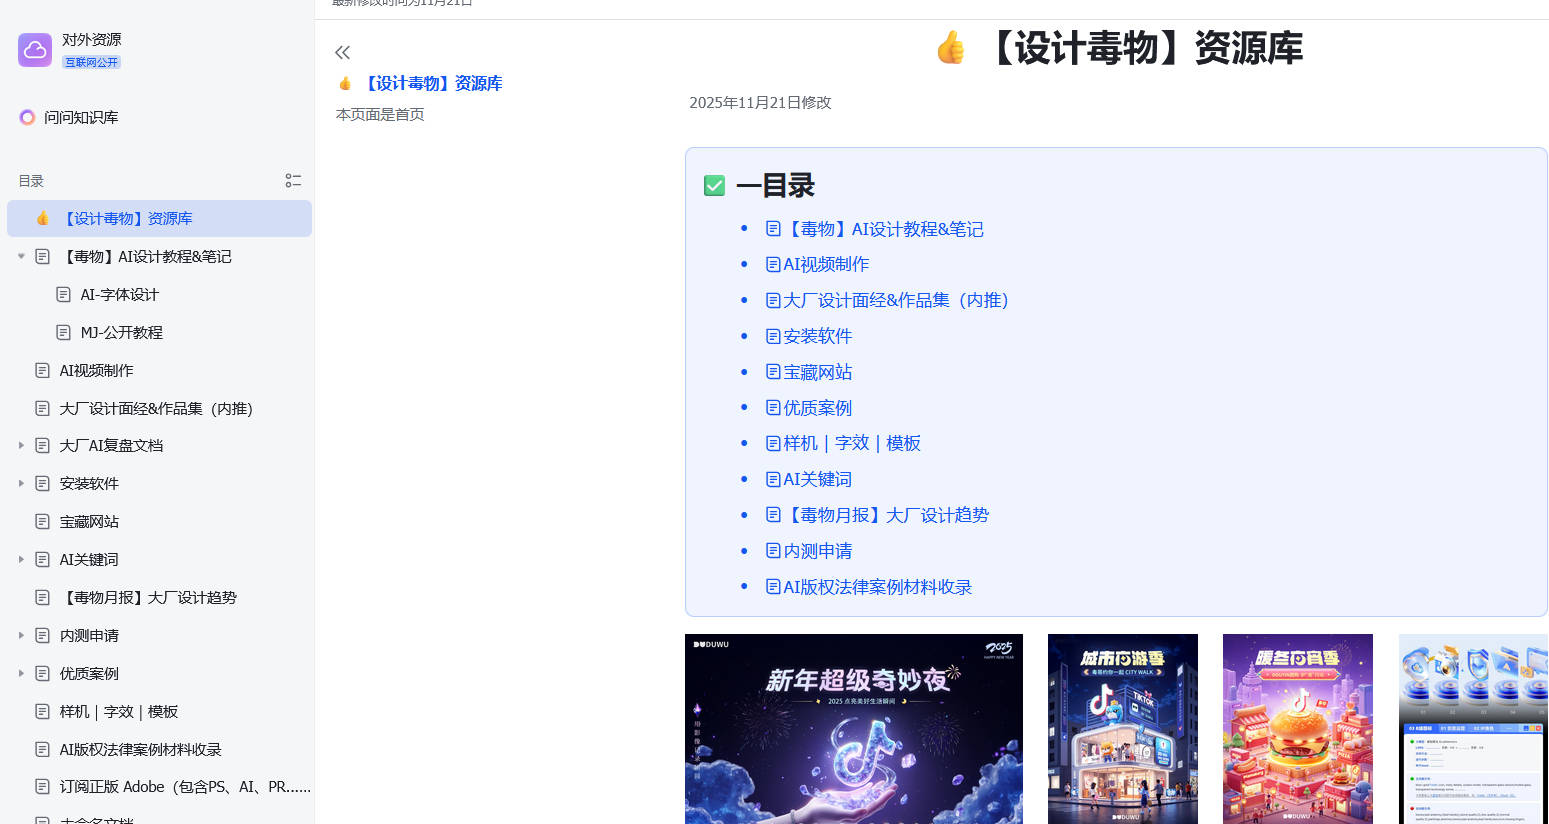Select 【设计毒物】资源库 in the sidebar tree
This screenshot has width=1549, height=824.
159,218
